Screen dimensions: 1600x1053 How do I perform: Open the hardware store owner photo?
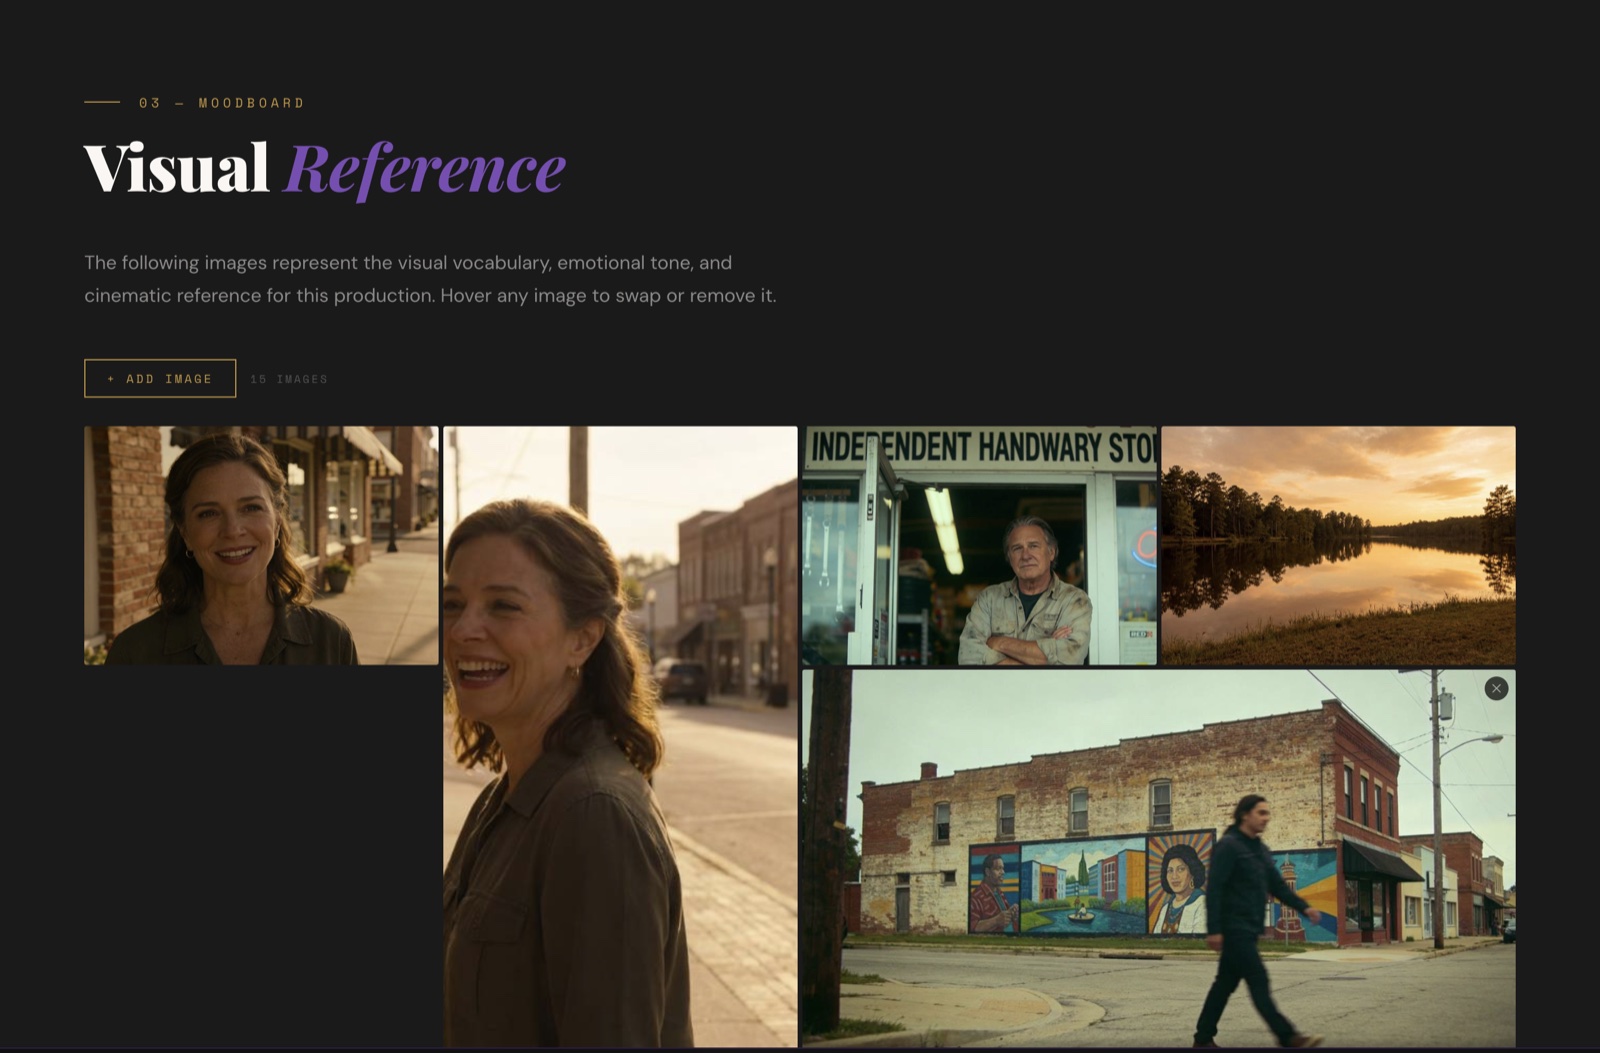pos(979,545)
